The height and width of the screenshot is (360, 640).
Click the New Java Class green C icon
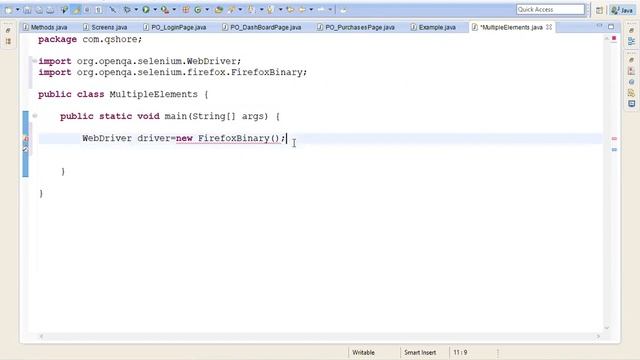(x=198, y=9)
